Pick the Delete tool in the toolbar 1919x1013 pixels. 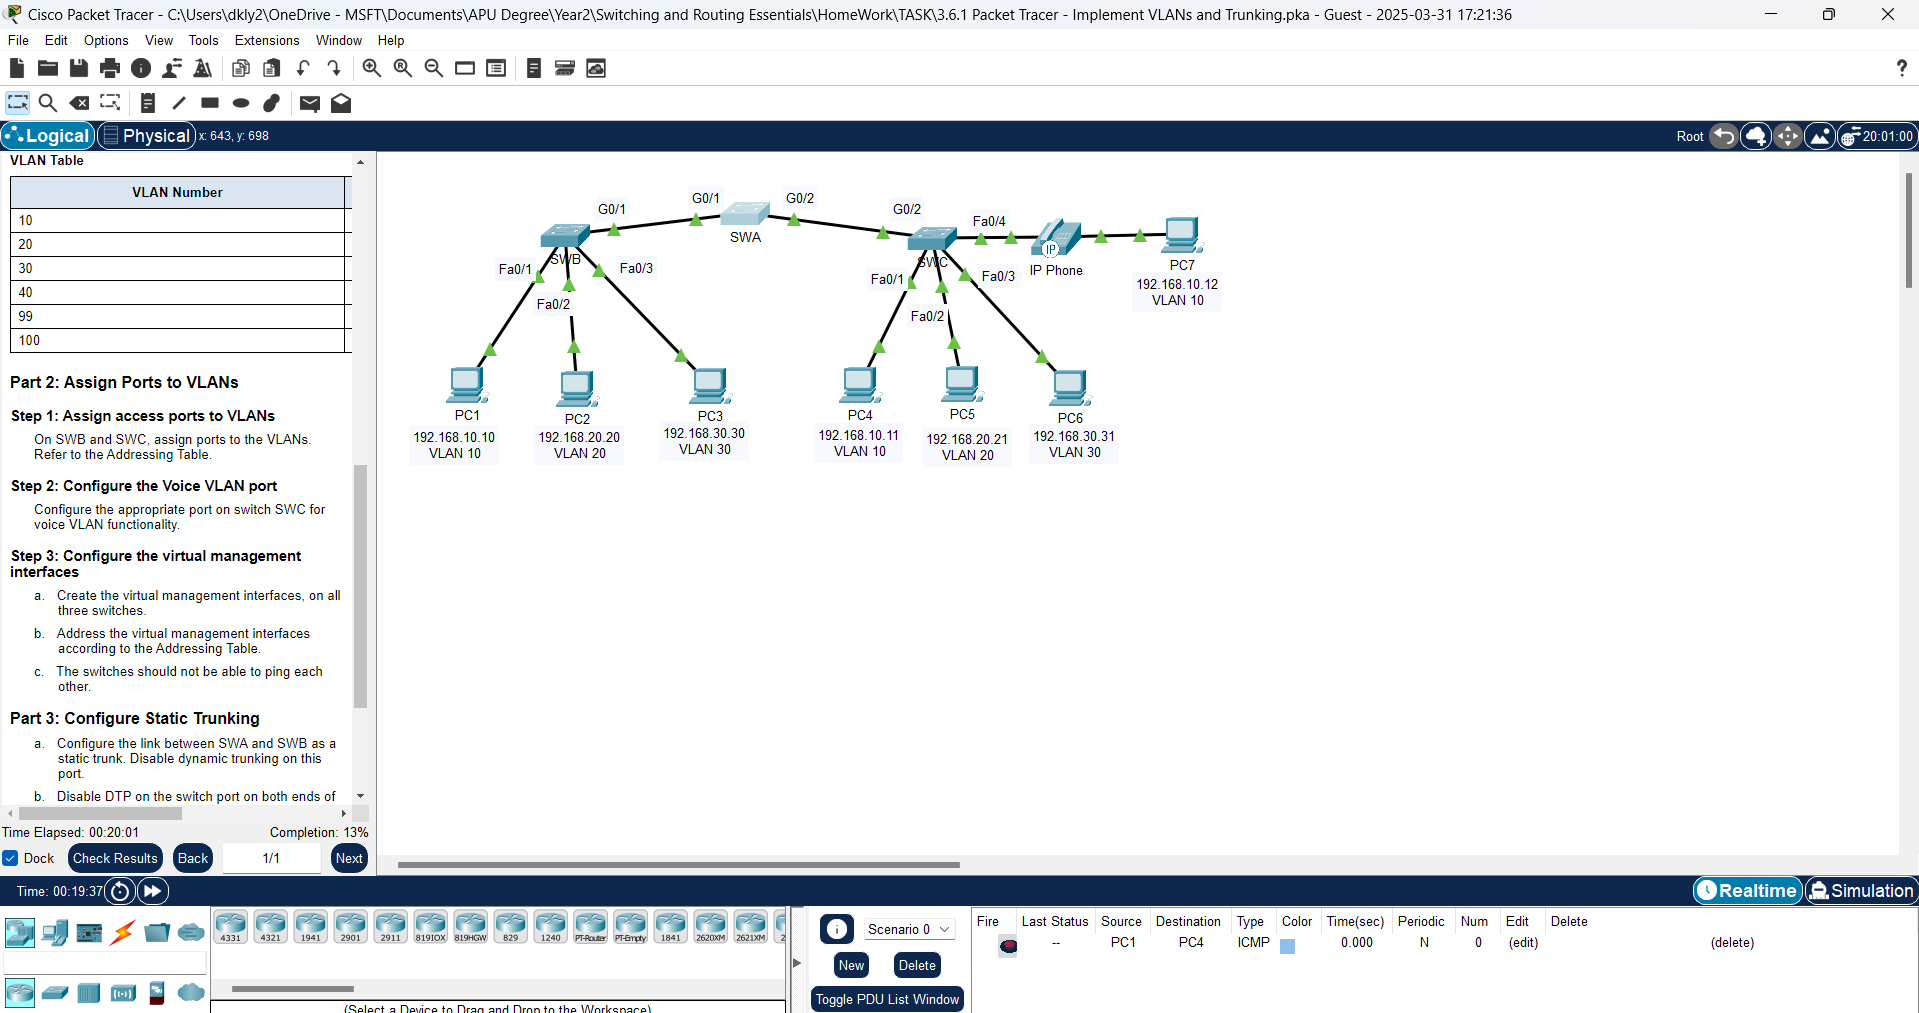point(79,102)
